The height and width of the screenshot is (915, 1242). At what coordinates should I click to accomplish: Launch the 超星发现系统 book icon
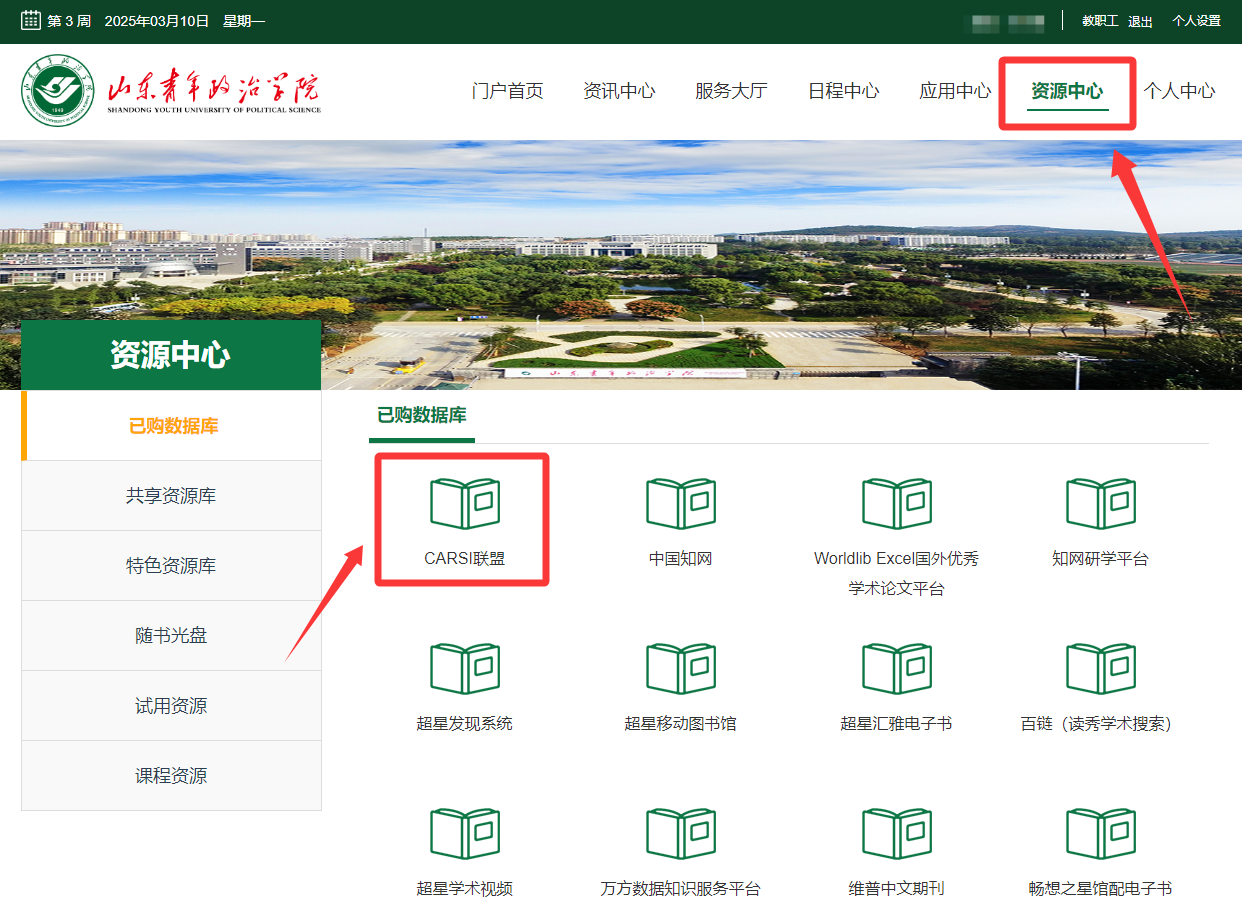[464, 668]
